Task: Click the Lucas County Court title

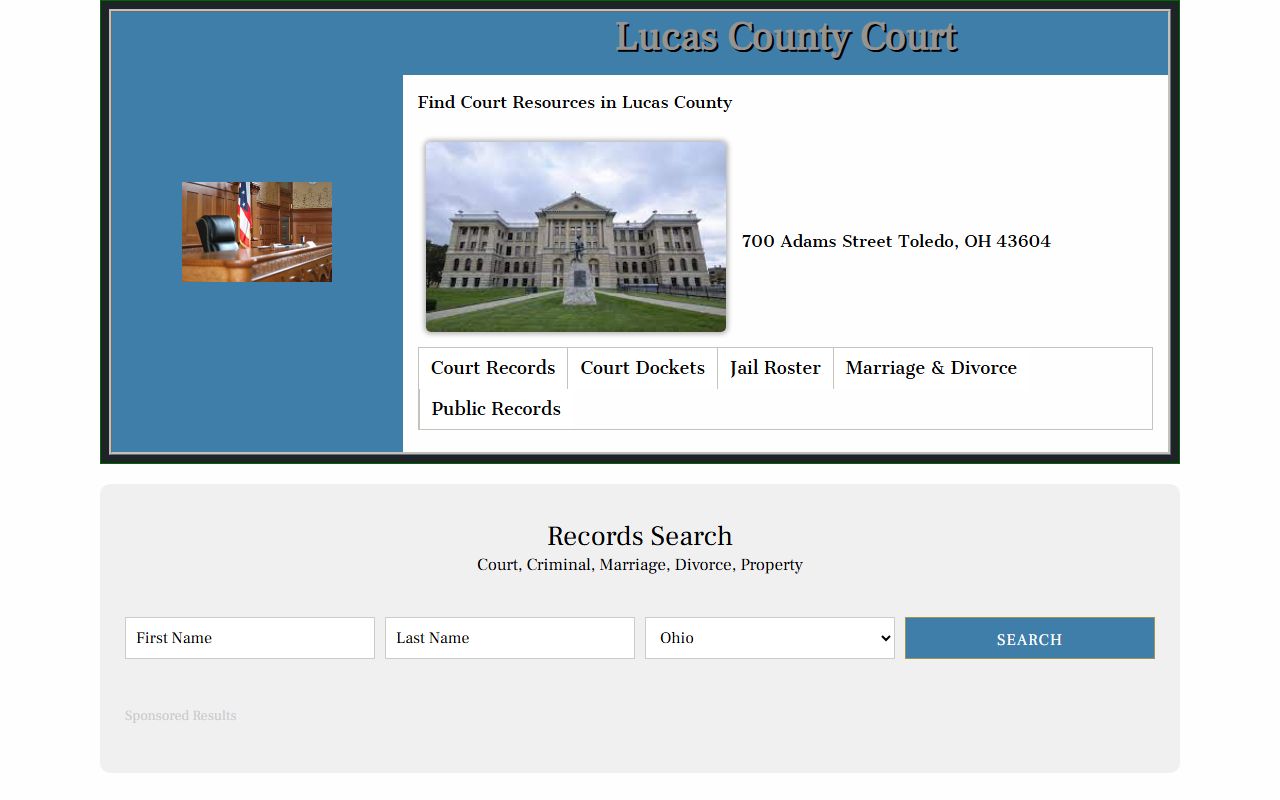Action: click(786, 37)
